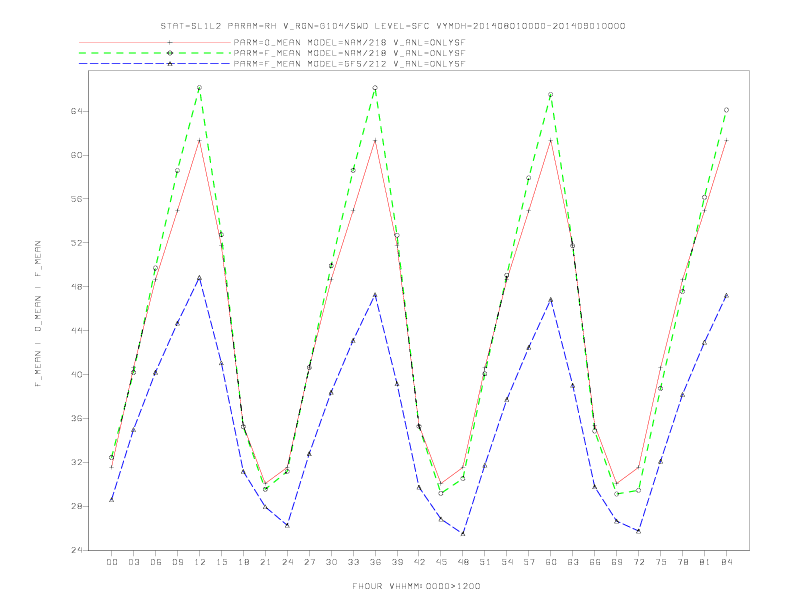Click x-axis tick label 63

573,562
